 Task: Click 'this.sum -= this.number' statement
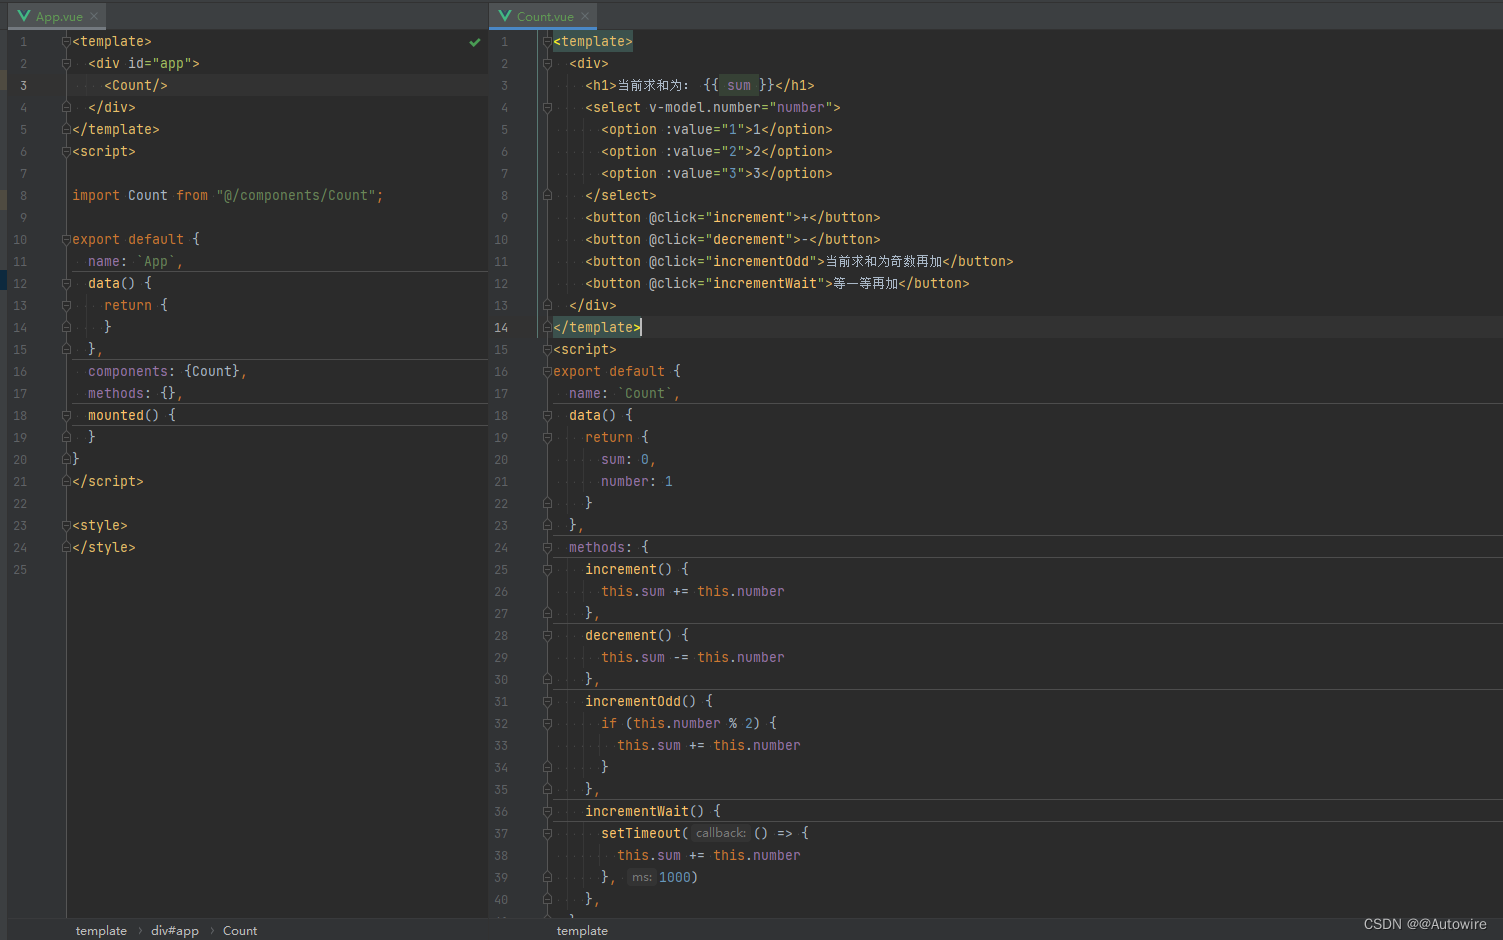pos(693,657)
